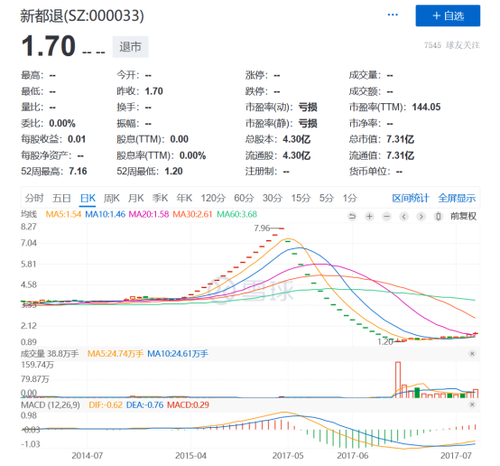
Task: Click the DIF:-0.62 value
Action: click(x=105, y=405)
